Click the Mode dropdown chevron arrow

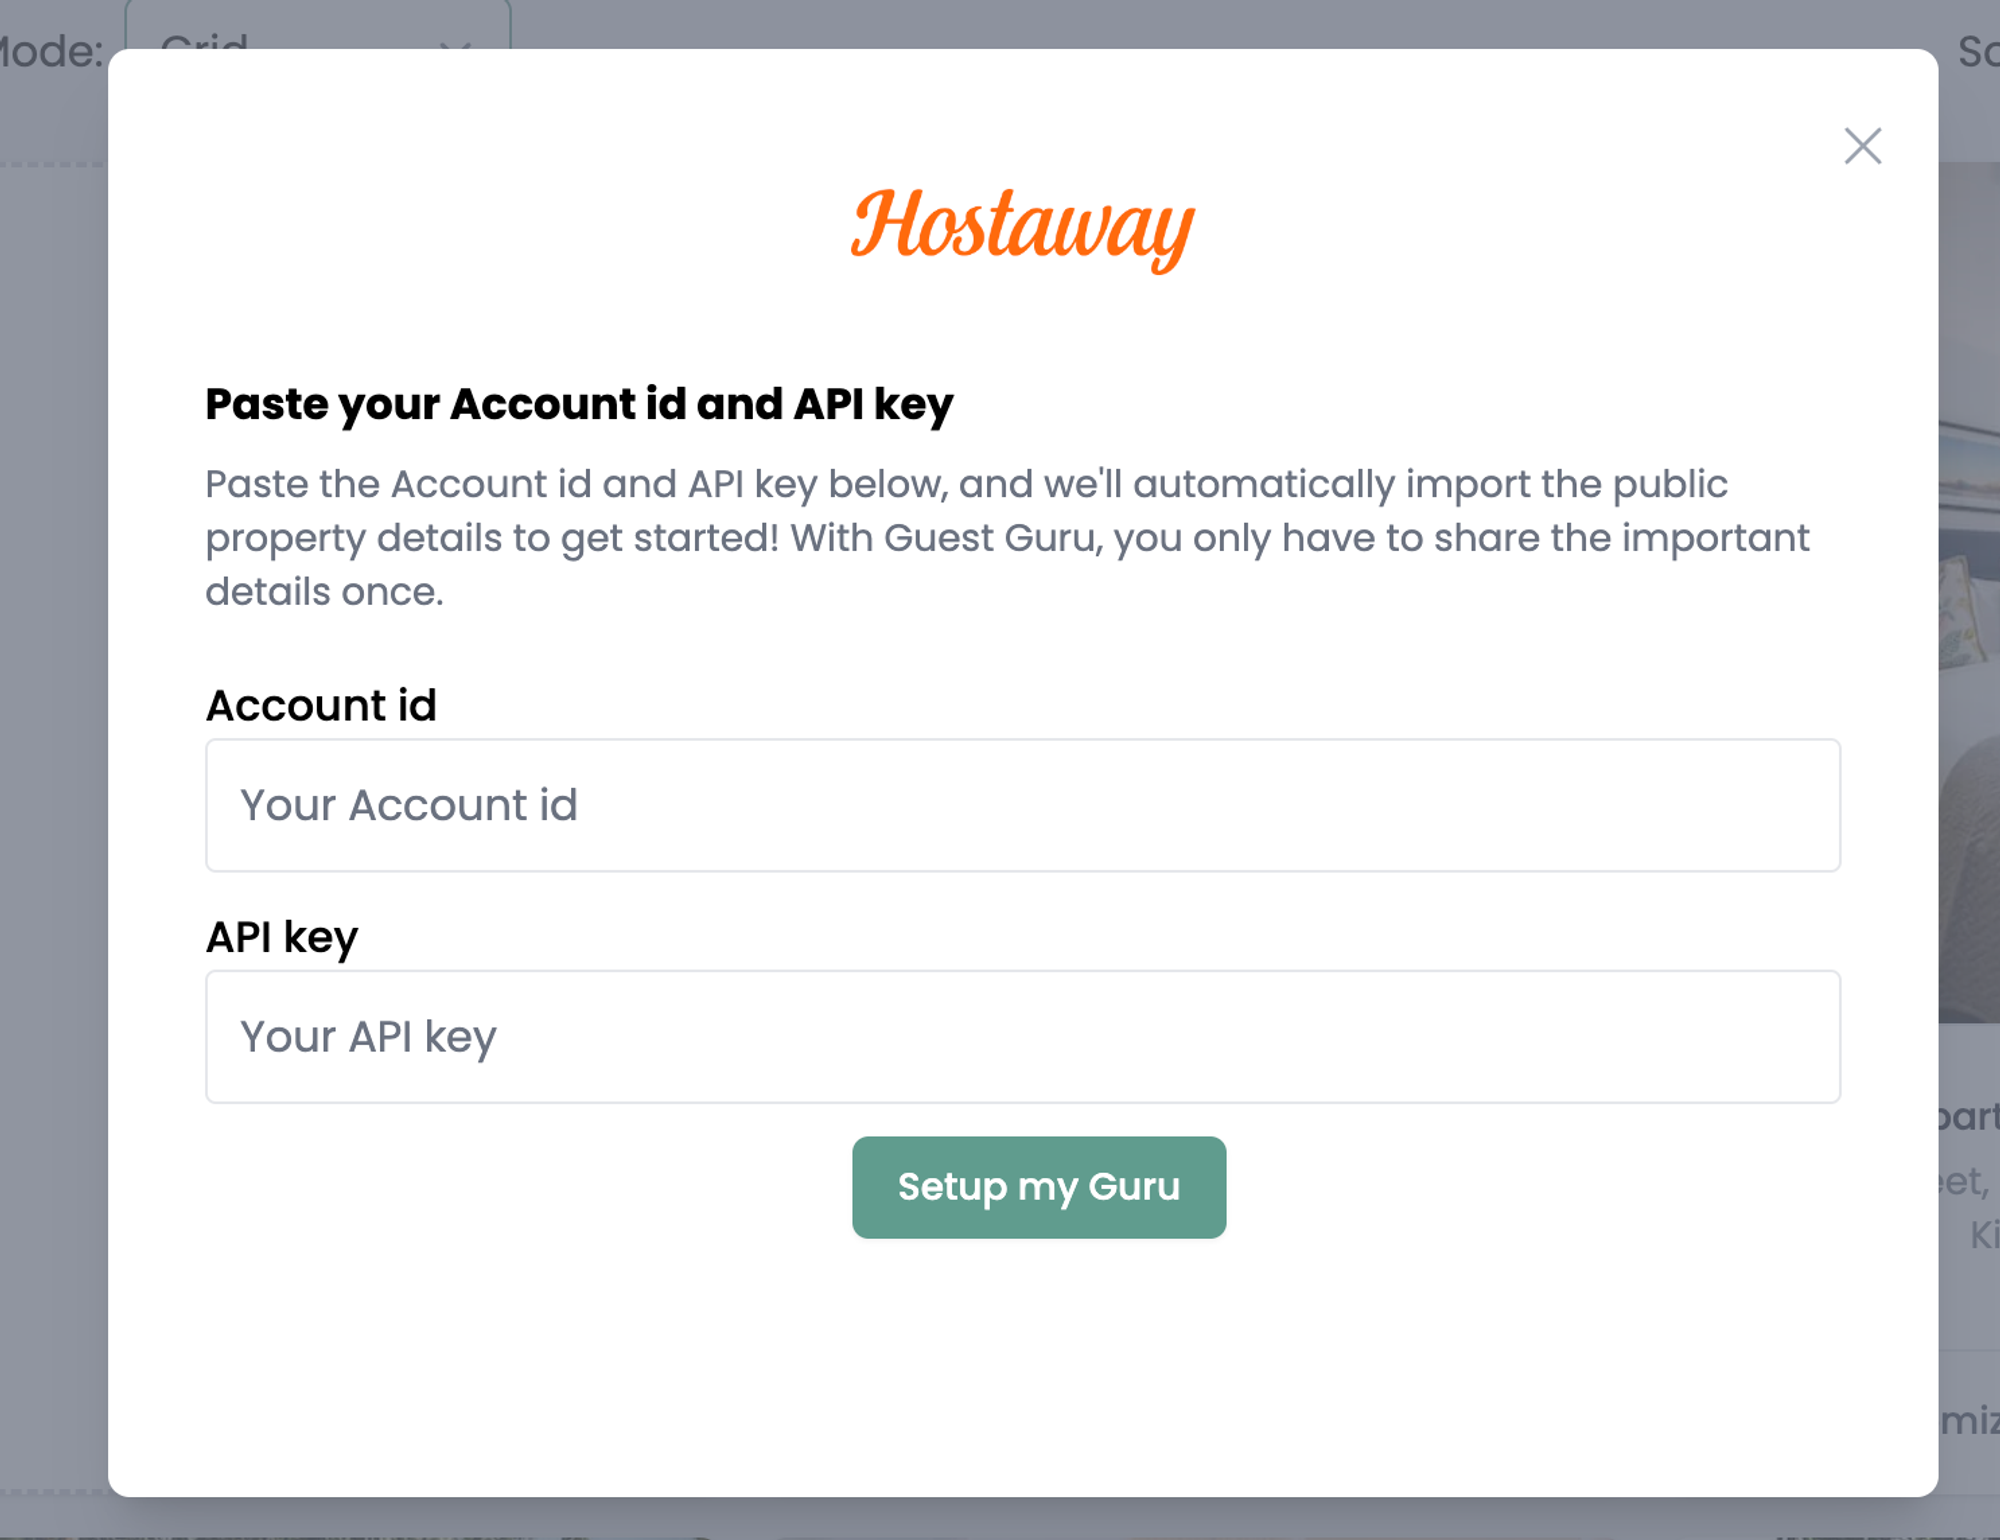455,44
